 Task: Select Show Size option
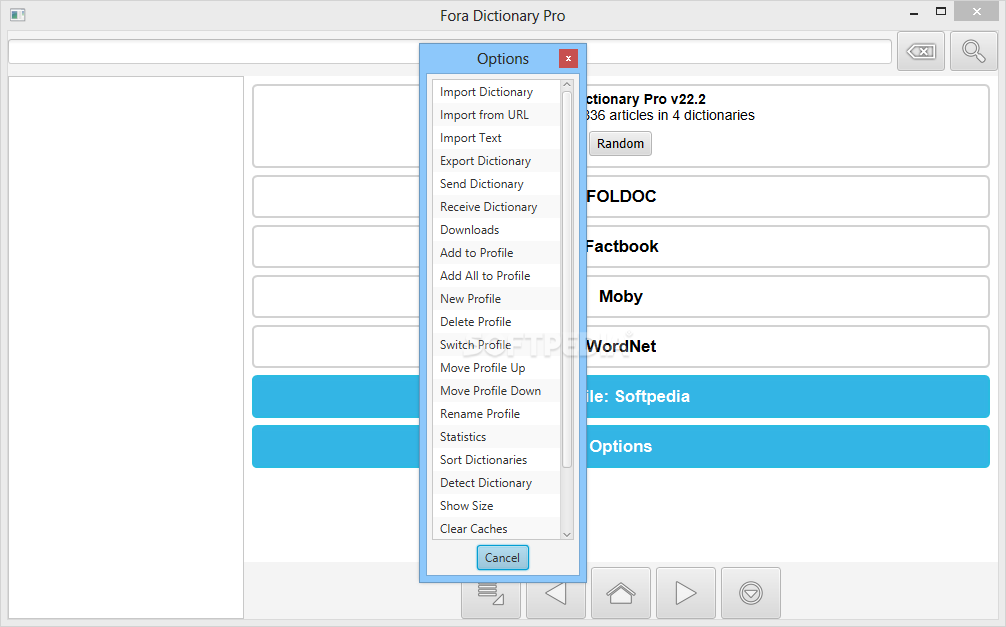click(496, 506)
